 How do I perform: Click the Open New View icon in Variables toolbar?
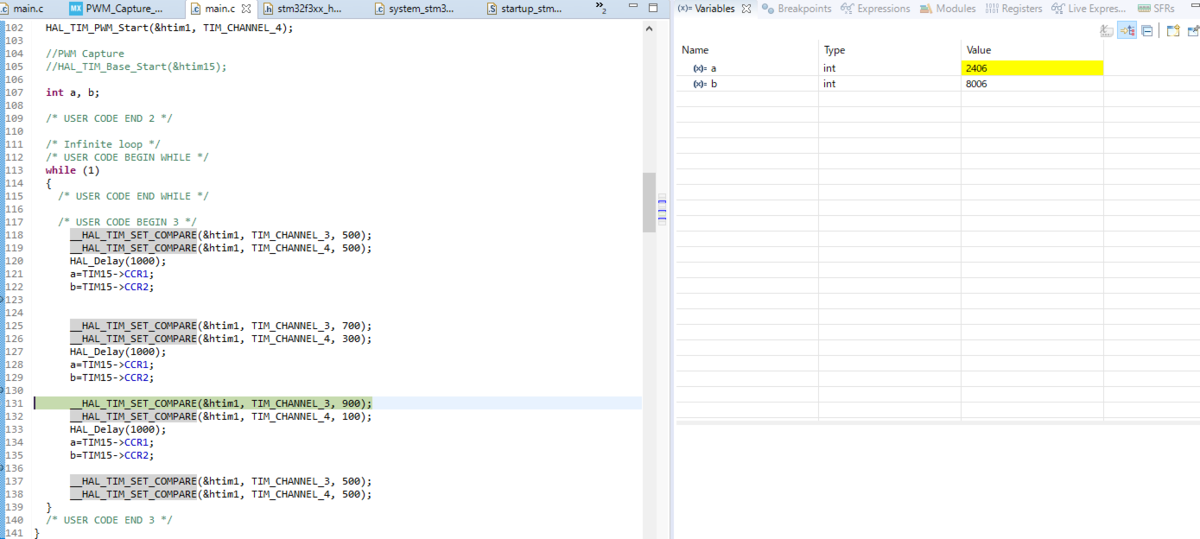1173,31
